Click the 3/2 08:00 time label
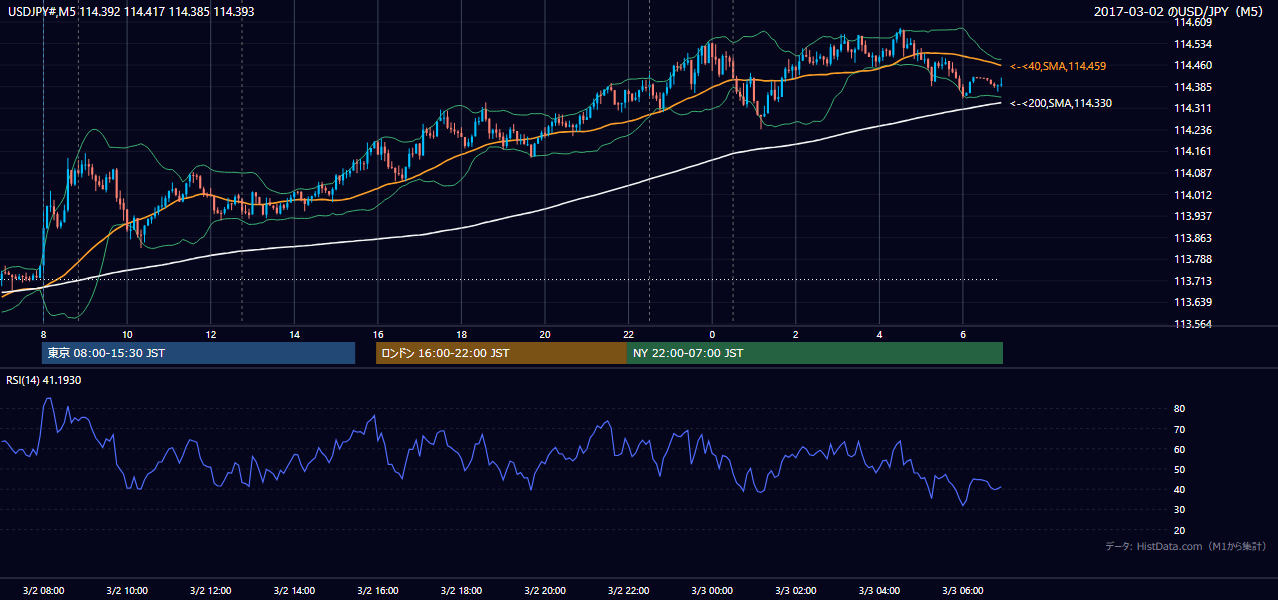Screen dimensions: 1278x600 tap(43, 591)
